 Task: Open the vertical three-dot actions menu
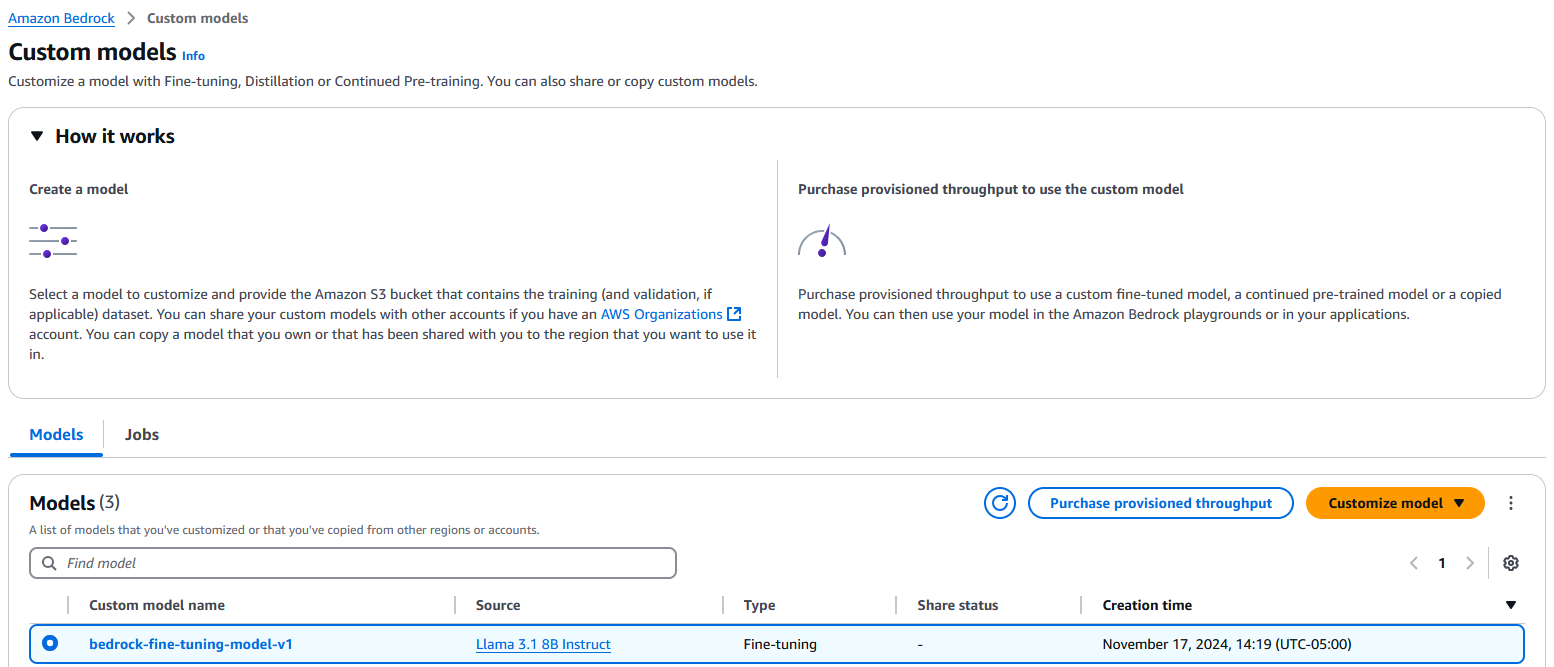click(1511, 503)
